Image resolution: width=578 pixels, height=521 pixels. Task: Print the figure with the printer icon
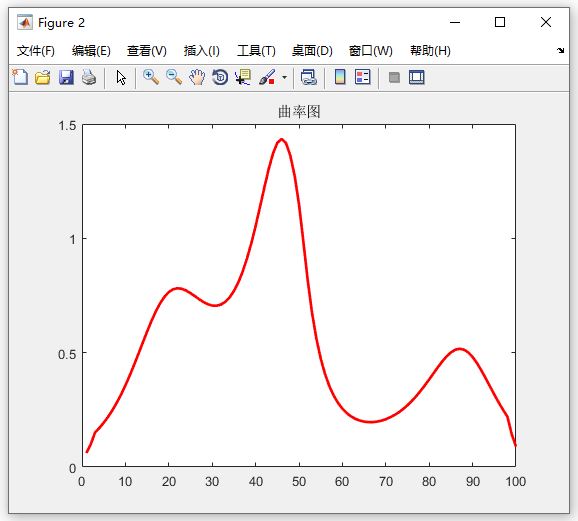click(x=89, y=77)
